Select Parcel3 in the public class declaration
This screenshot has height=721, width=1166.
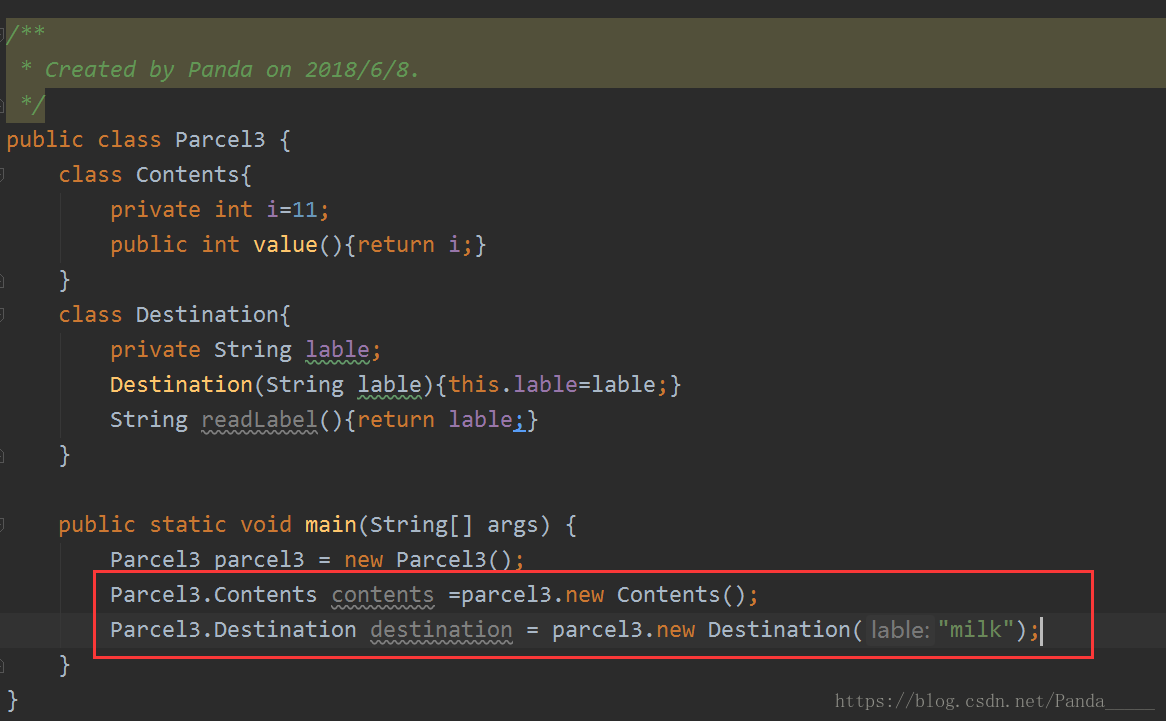[x=220, y=140]
